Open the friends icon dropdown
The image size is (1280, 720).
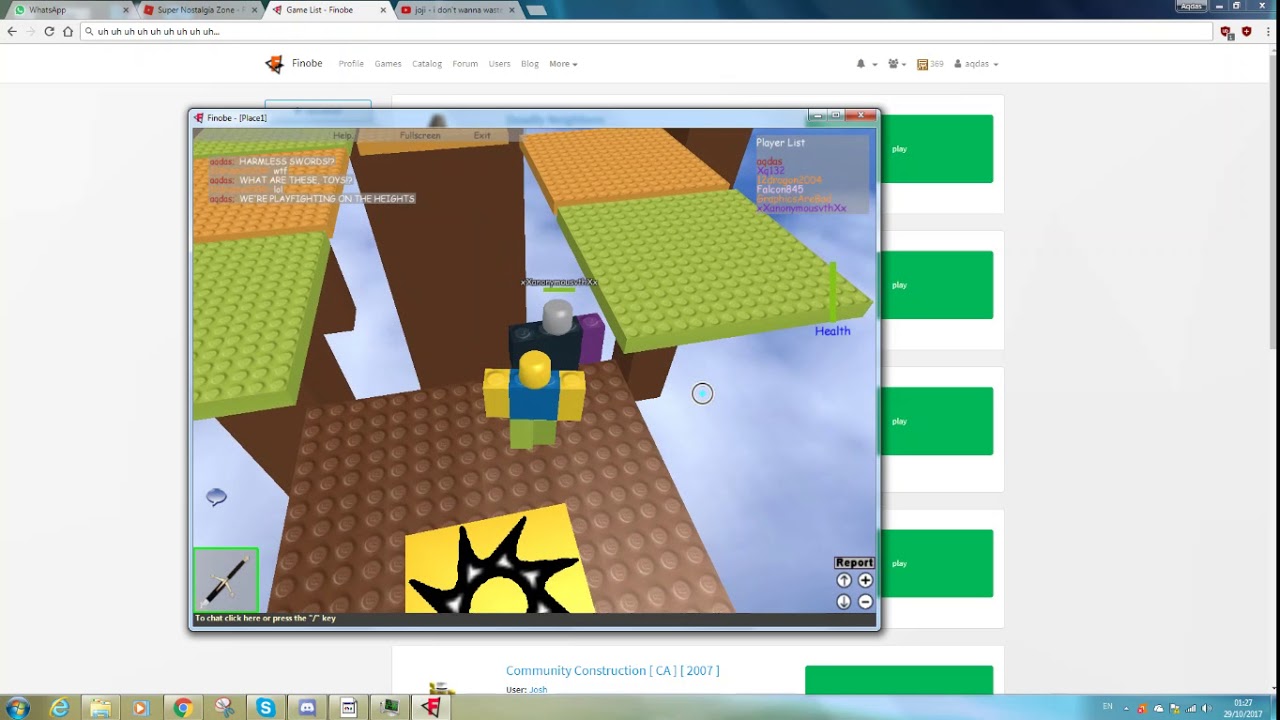897,64
